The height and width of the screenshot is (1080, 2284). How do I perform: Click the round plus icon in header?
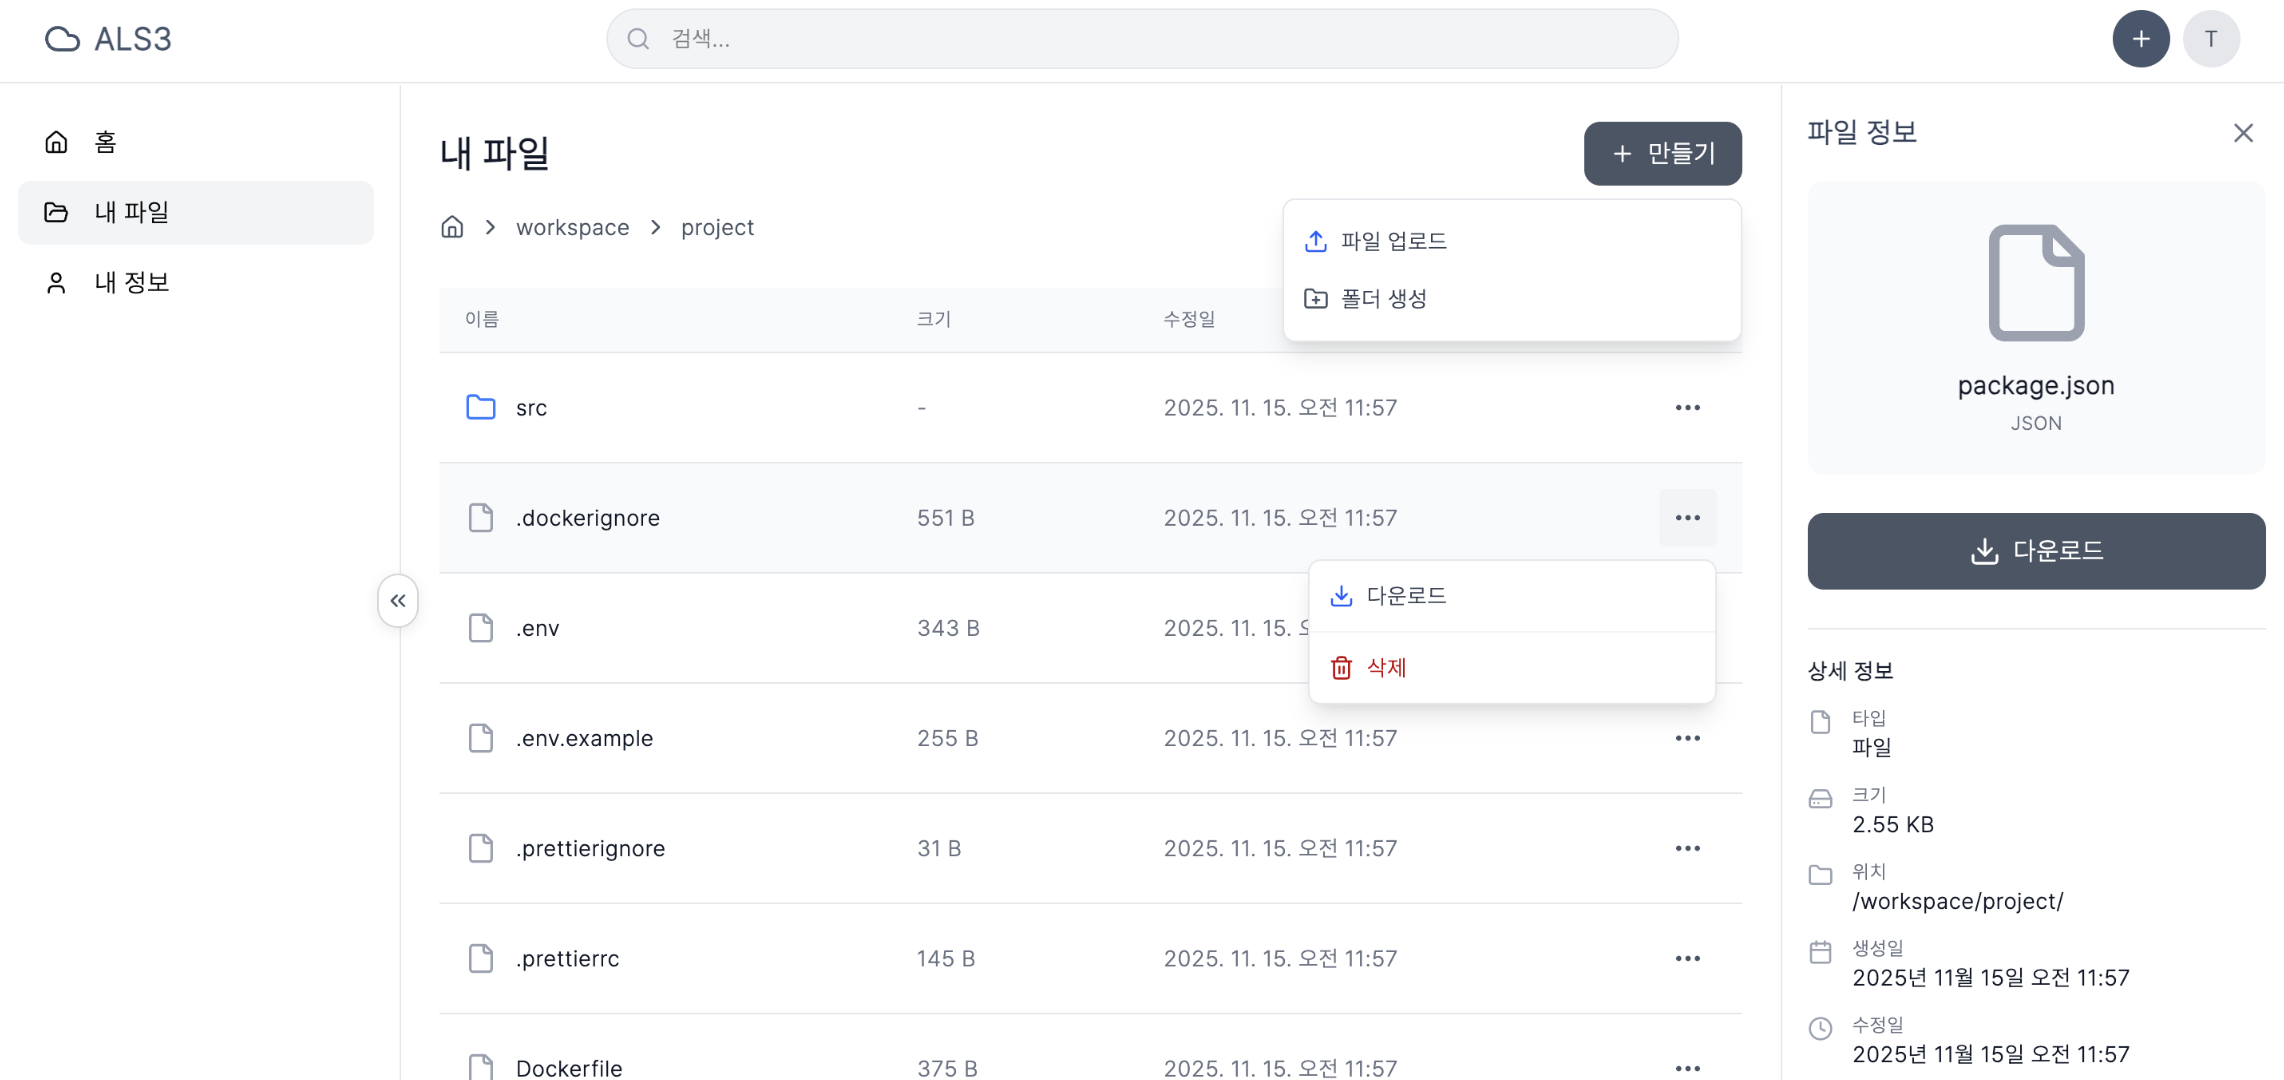pos(2140,39)
